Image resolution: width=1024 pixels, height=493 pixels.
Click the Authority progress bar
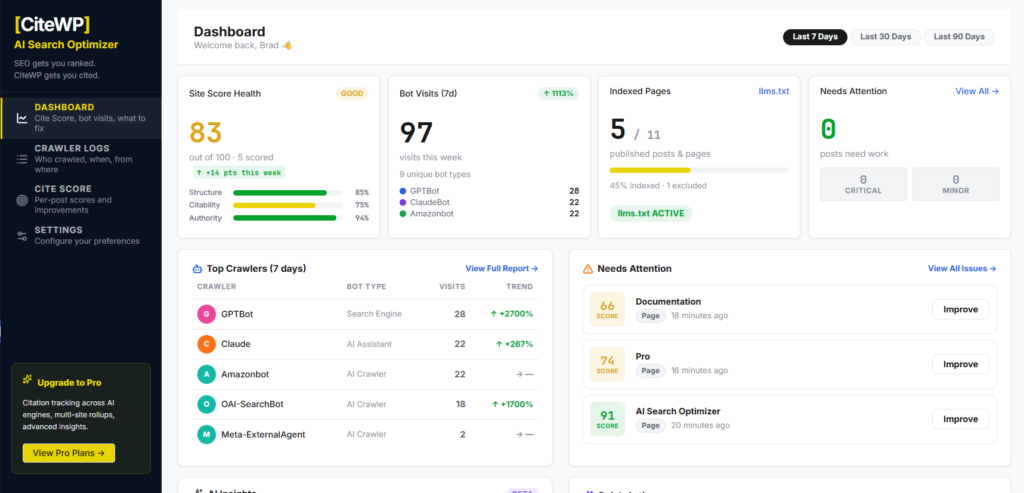pyautogui.click(x=288, y=218)
